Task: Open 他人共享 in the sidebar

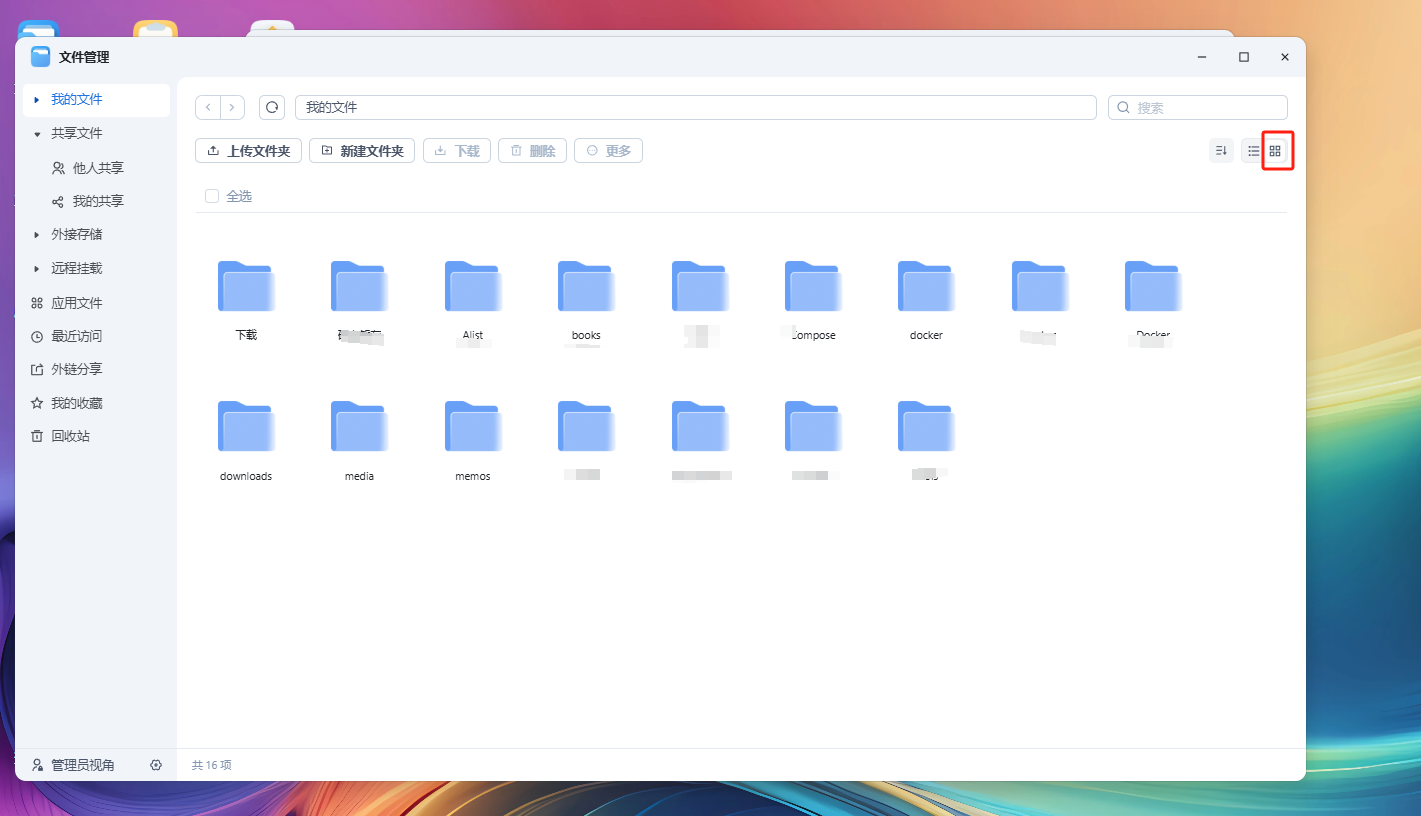Action: (x=89, y=168)
